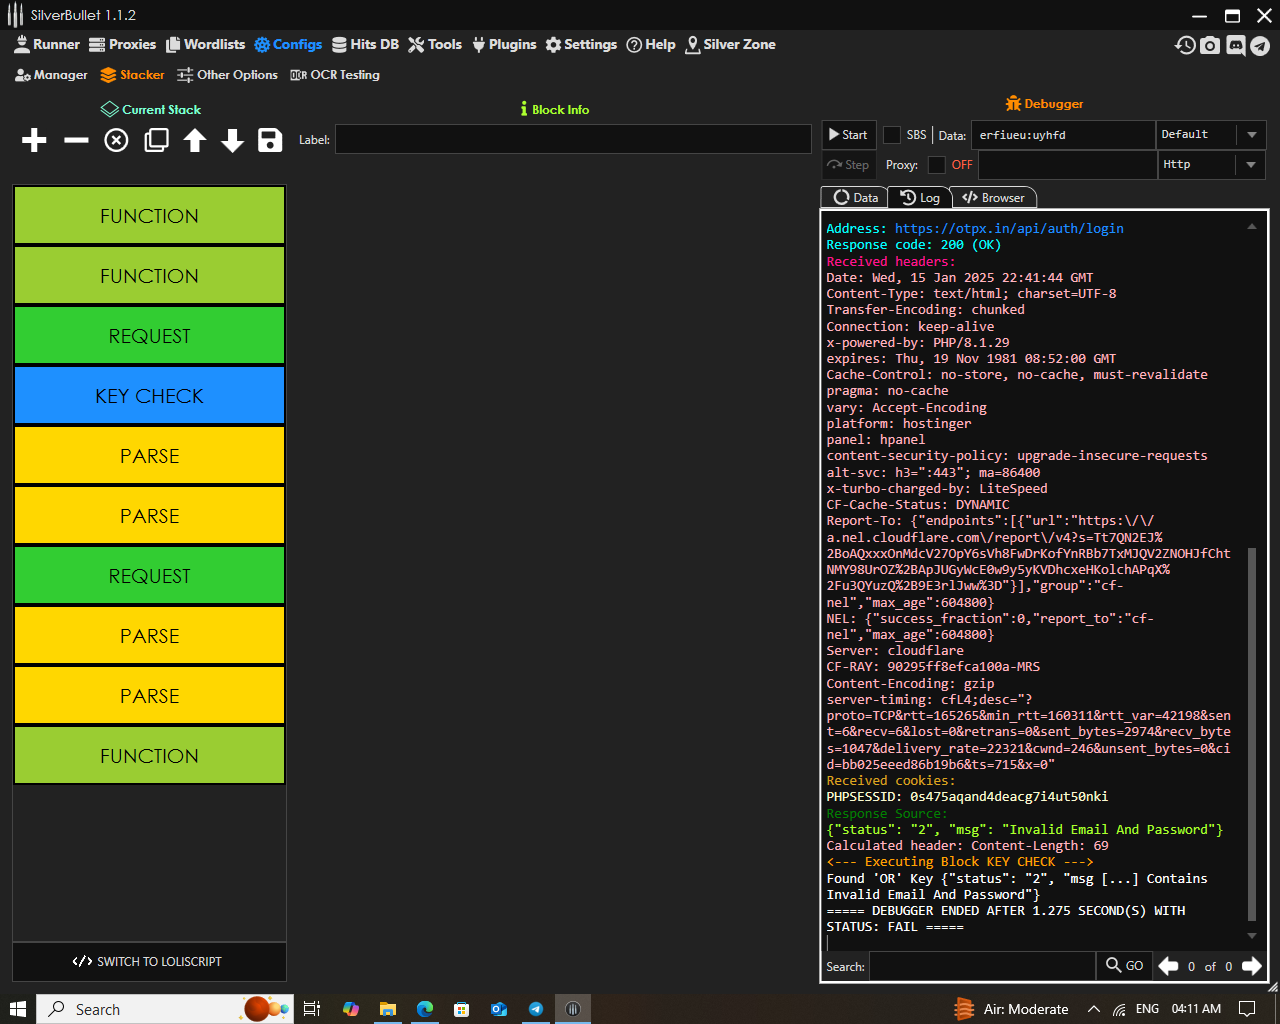Select the last FUNCTION block

coord(149,756)
